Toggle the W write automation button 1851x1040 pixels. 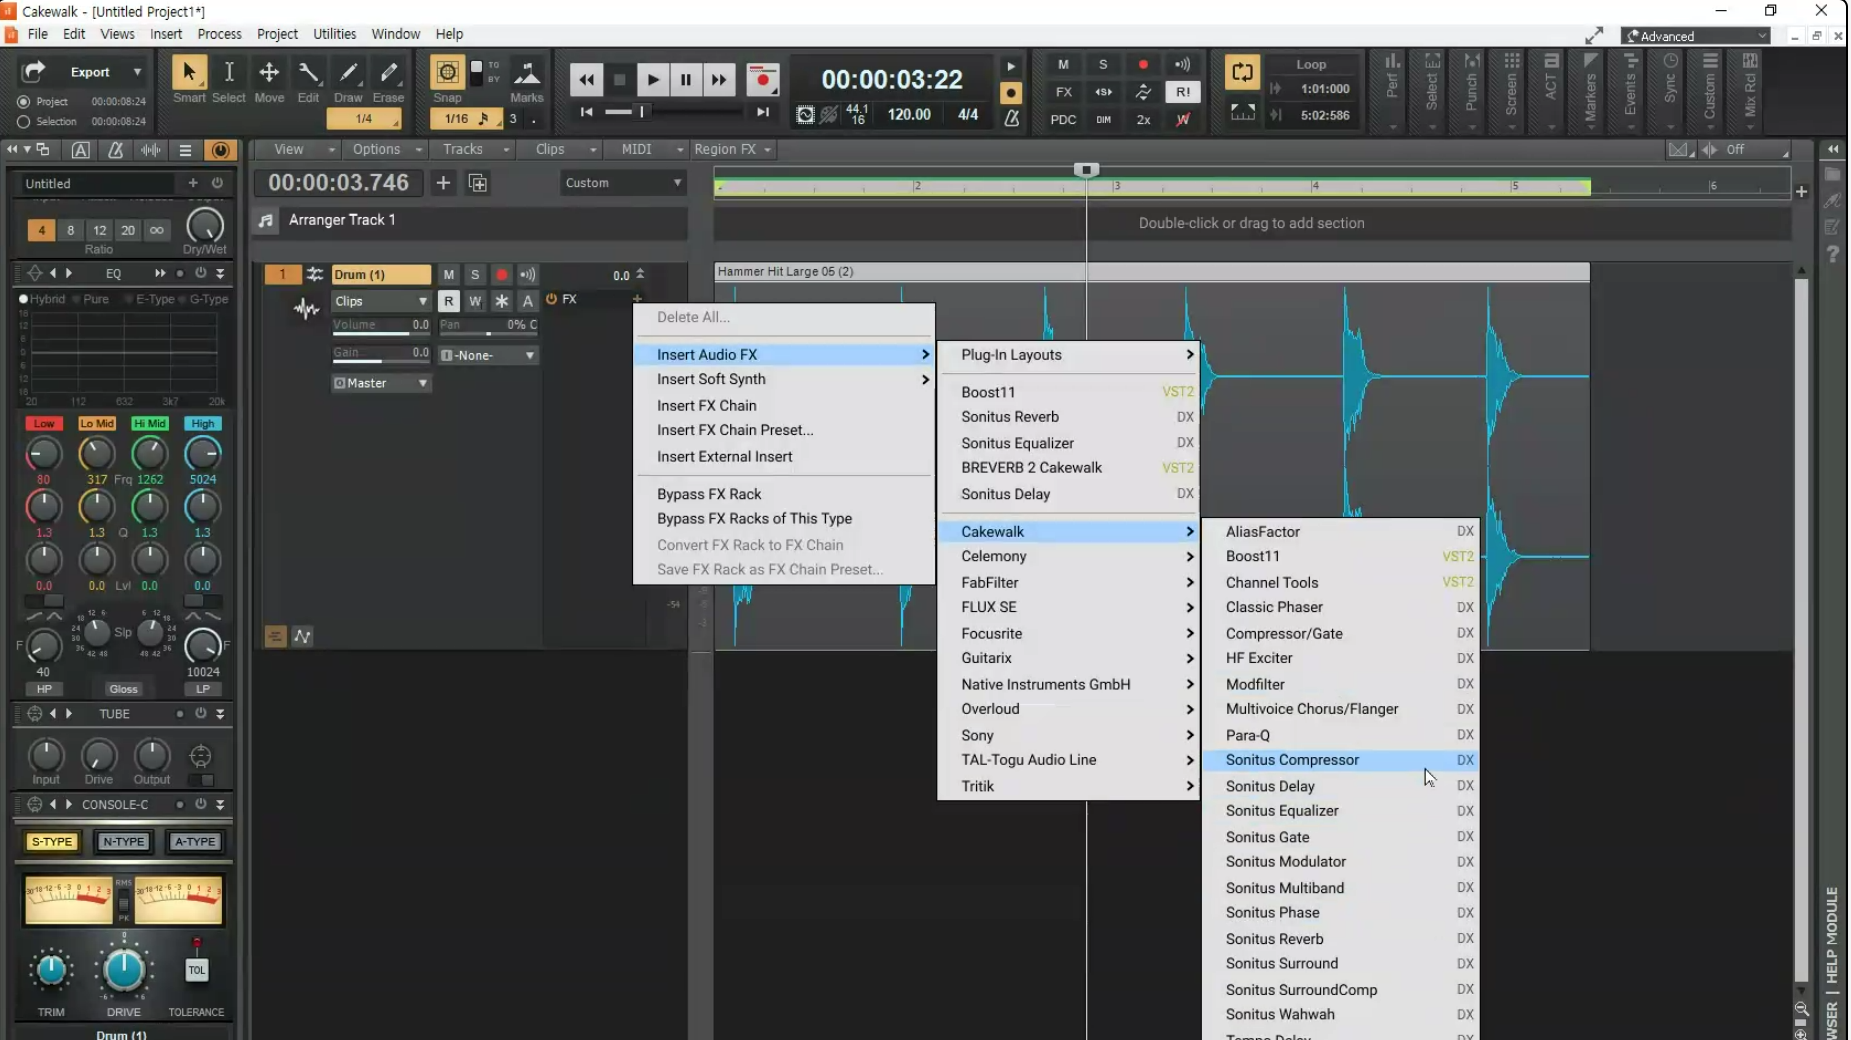point(475,301)
